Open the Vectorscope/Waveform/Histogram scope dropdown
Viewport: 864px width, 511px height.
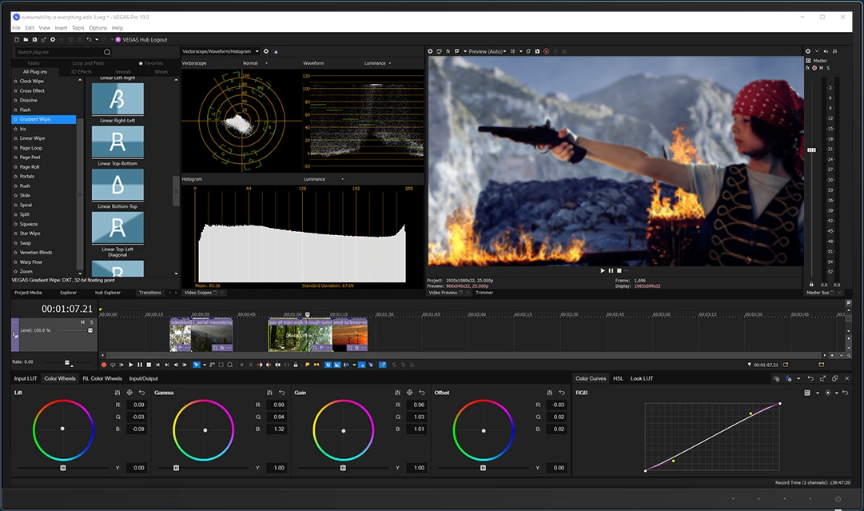[x=257, y=51]
